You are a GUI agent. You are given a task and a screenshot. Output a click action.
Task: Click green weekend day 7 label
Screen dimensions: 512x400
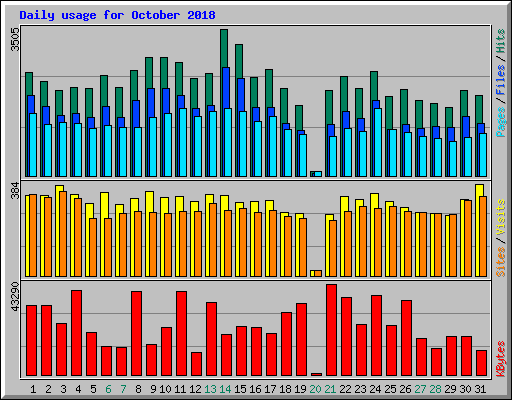(x=123, y=389)
